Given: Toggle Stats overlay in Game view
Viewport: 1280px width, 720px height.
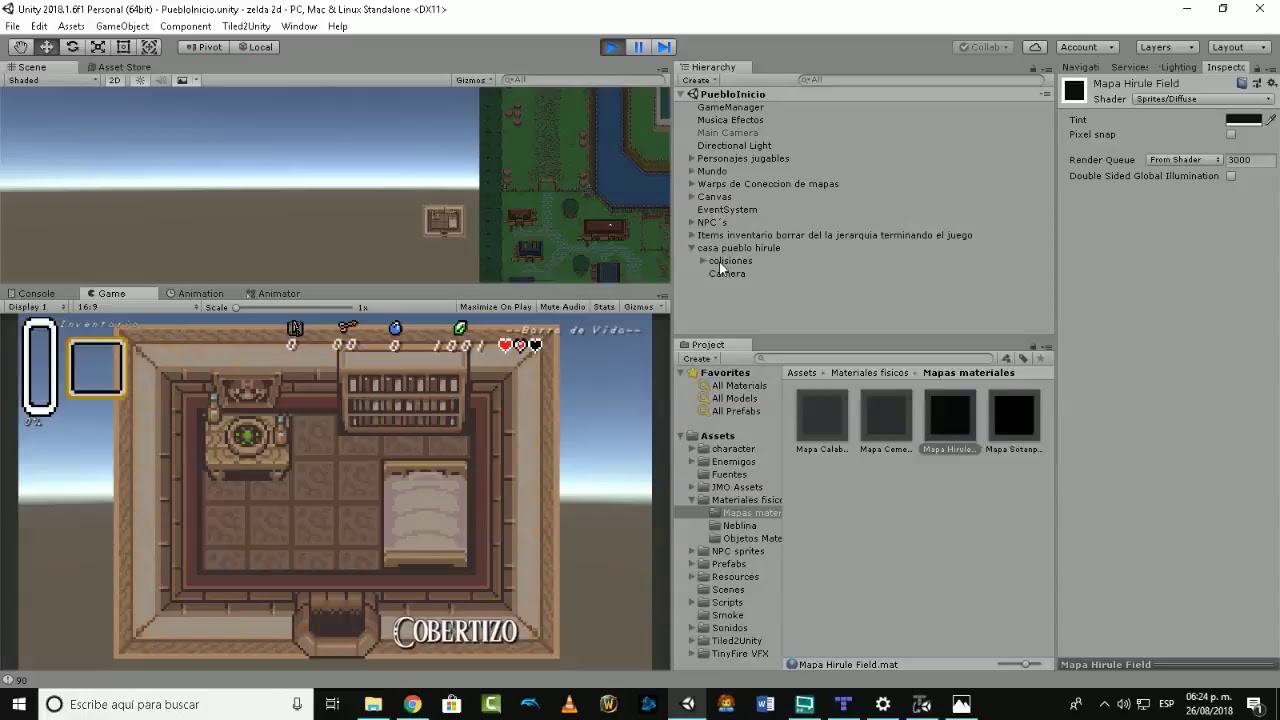Looking at the screenshot, I should click(x=604, y=307).
